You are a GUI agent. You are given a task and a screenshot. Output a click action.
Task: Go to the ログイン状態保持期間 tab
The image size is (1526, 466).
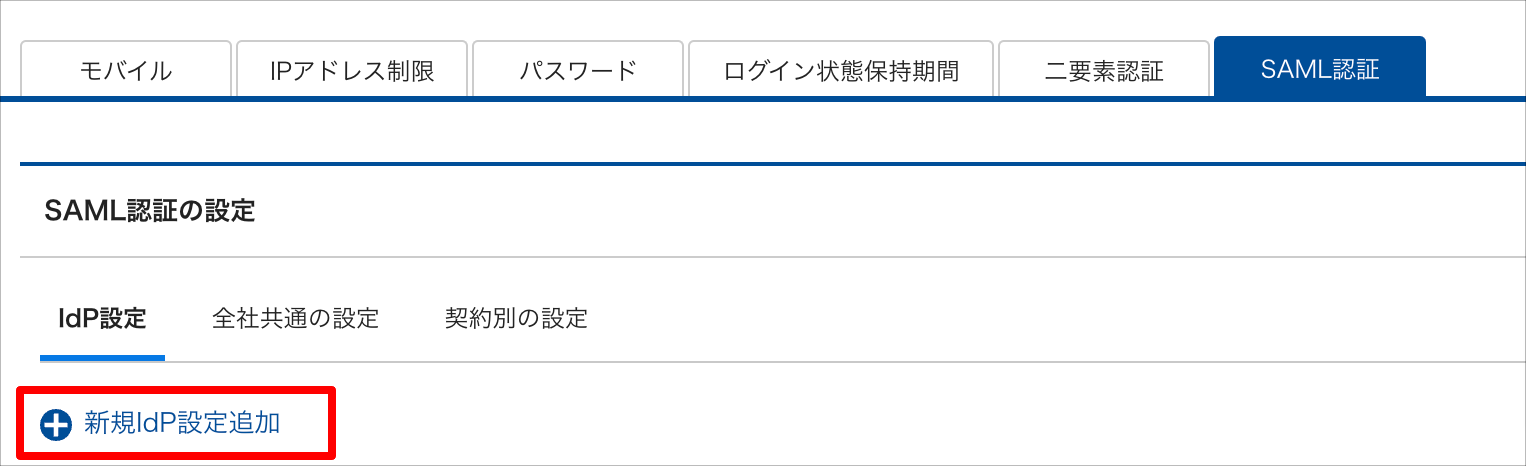(x=841, y=69)
